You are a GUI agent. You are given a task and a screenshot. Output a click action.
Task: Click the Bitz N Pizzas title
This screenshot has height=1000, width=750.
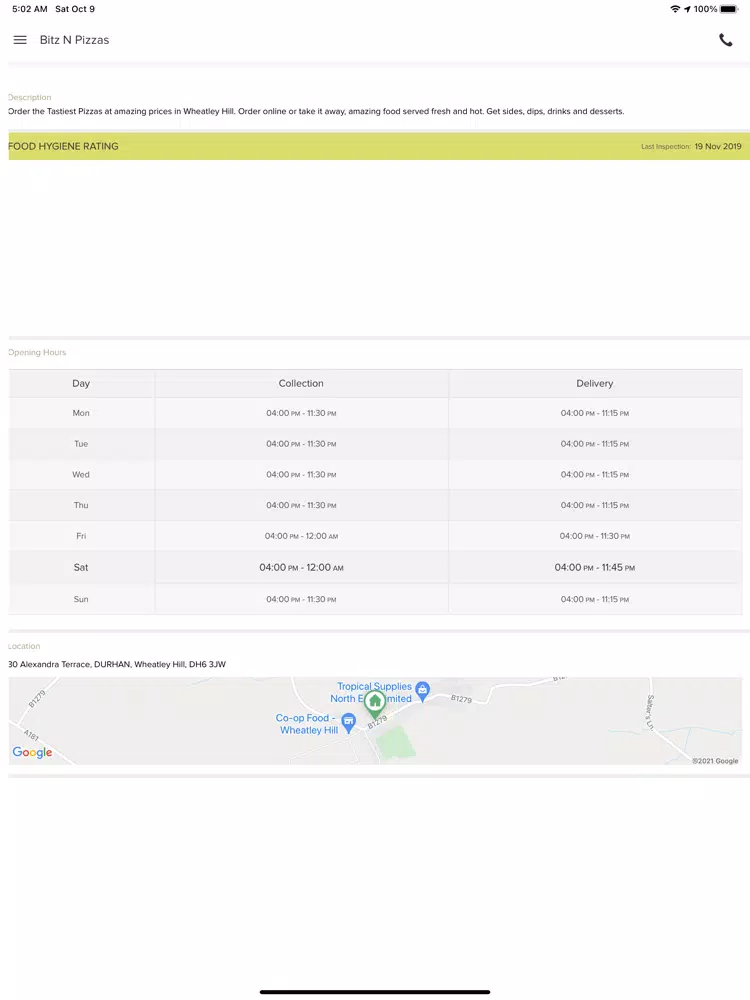[x=75, y=40]
